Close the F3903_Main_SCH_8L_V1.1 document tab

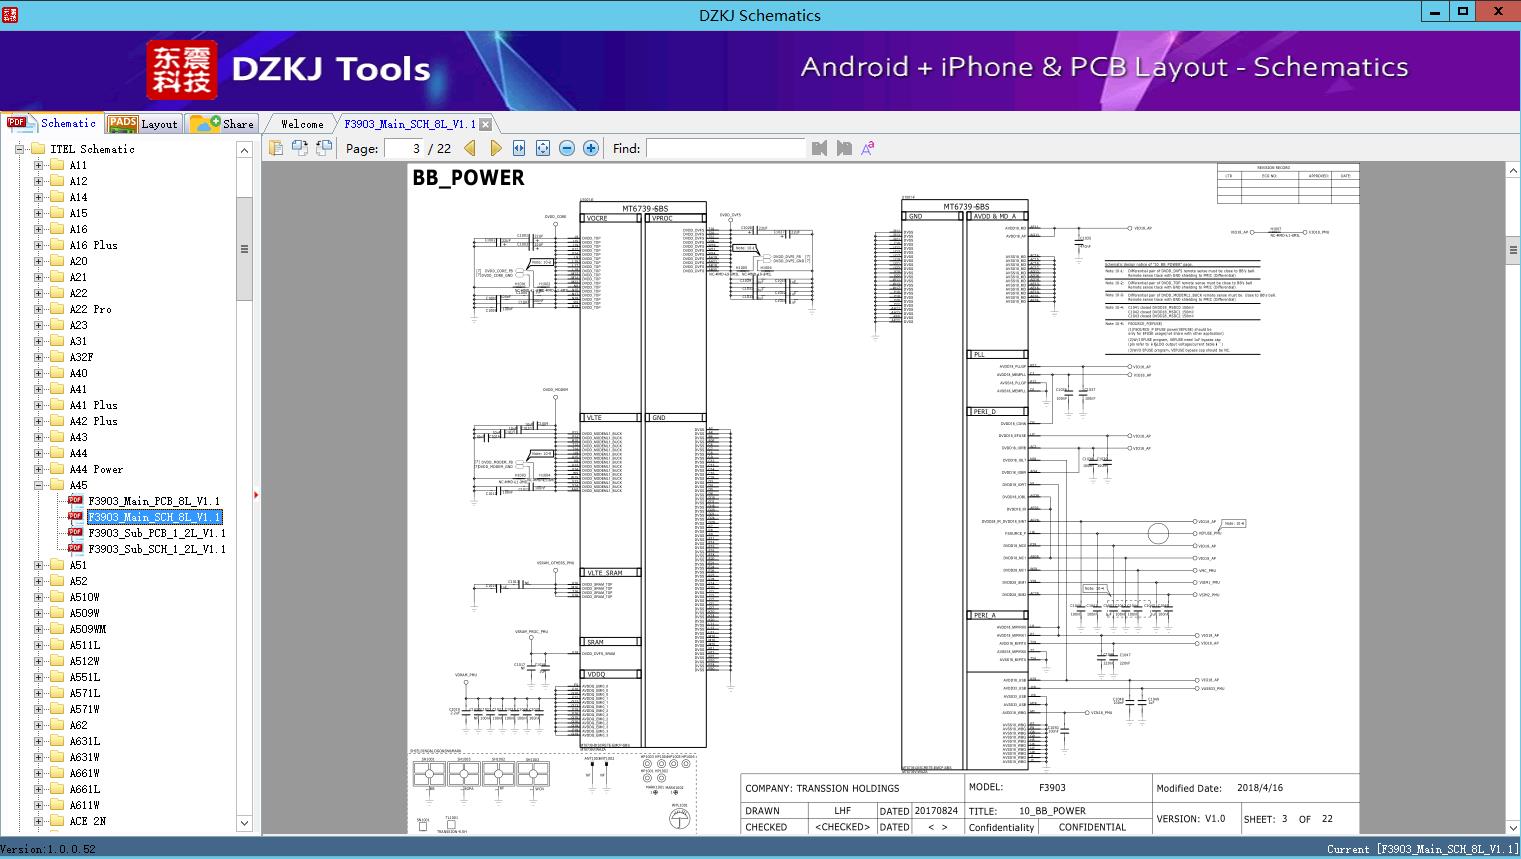485,124
